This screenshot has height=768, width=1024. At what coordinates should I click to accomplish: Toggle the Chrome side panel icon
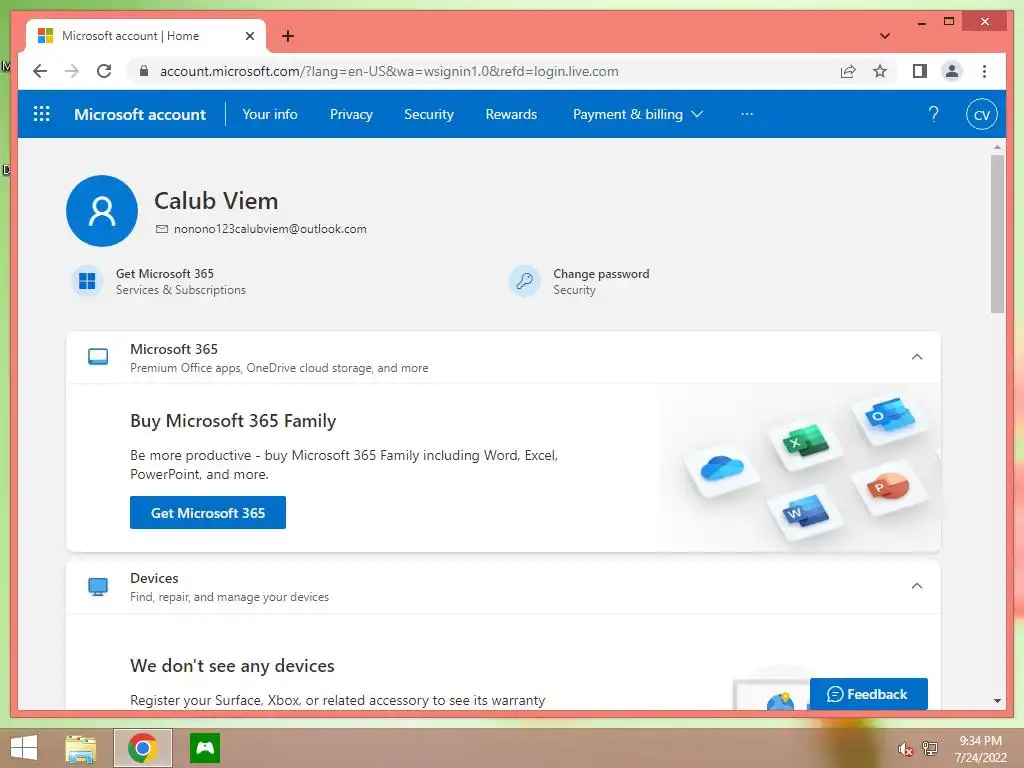tap(920, 71)
